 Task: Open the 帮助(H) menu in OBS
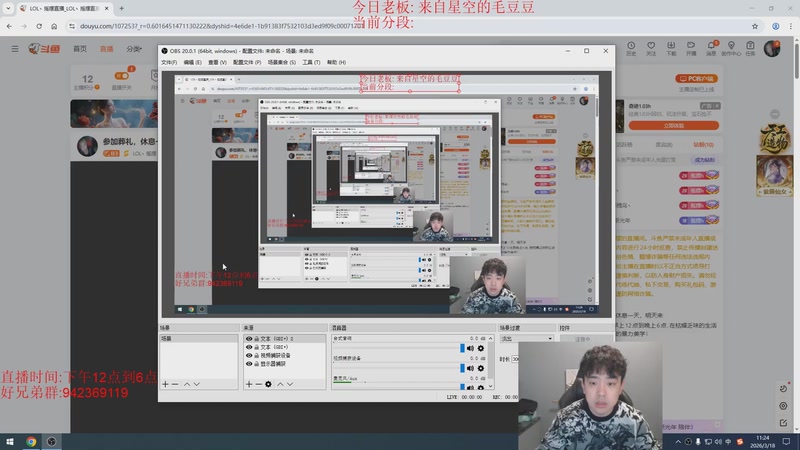point(336,62)
